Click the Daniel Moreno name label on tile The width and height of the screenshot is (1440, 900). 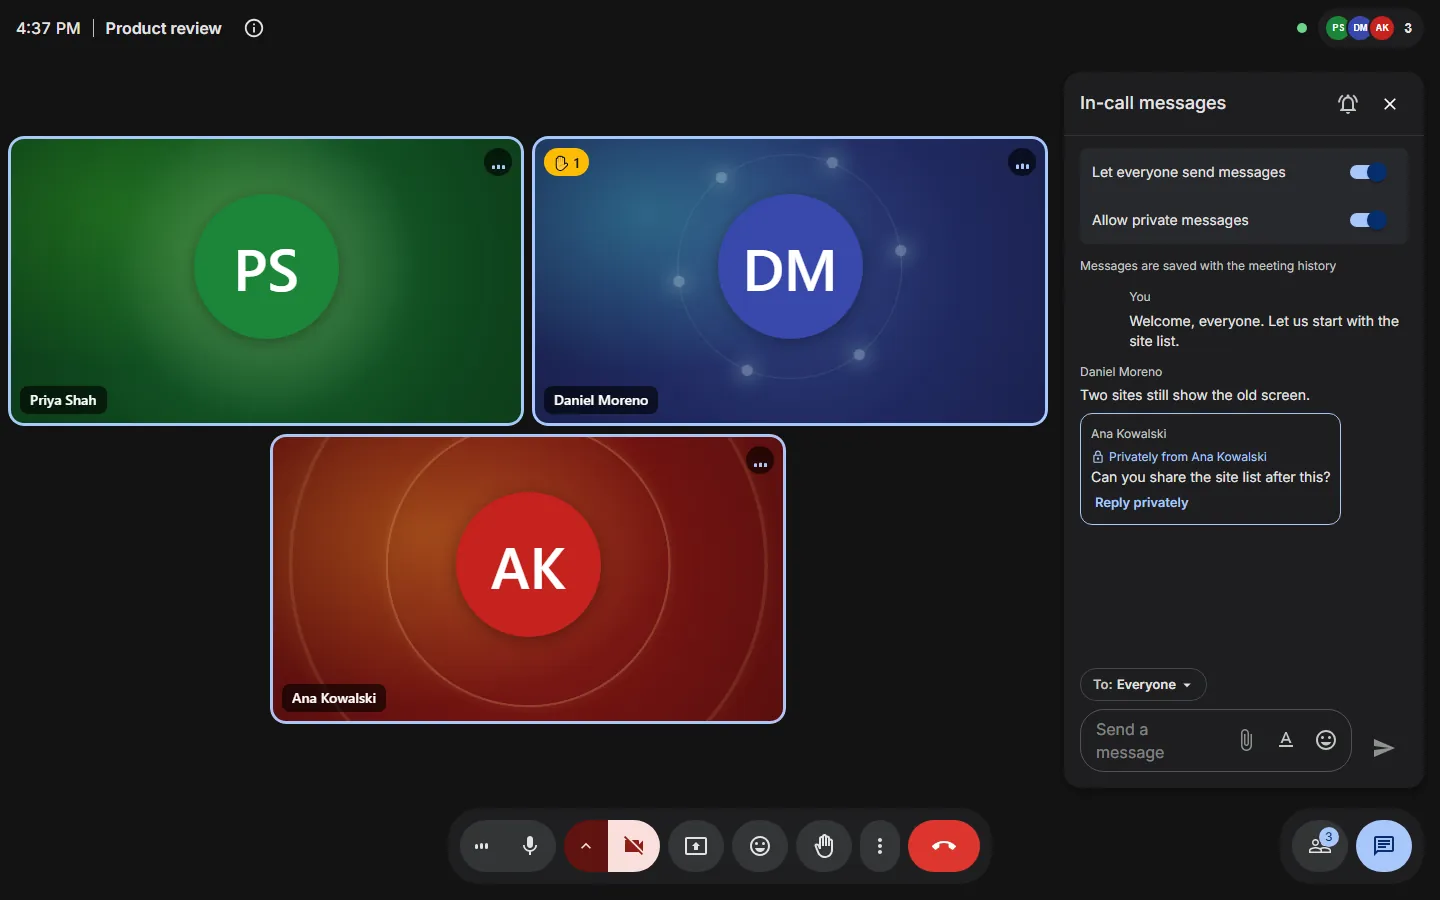[601, 400]
